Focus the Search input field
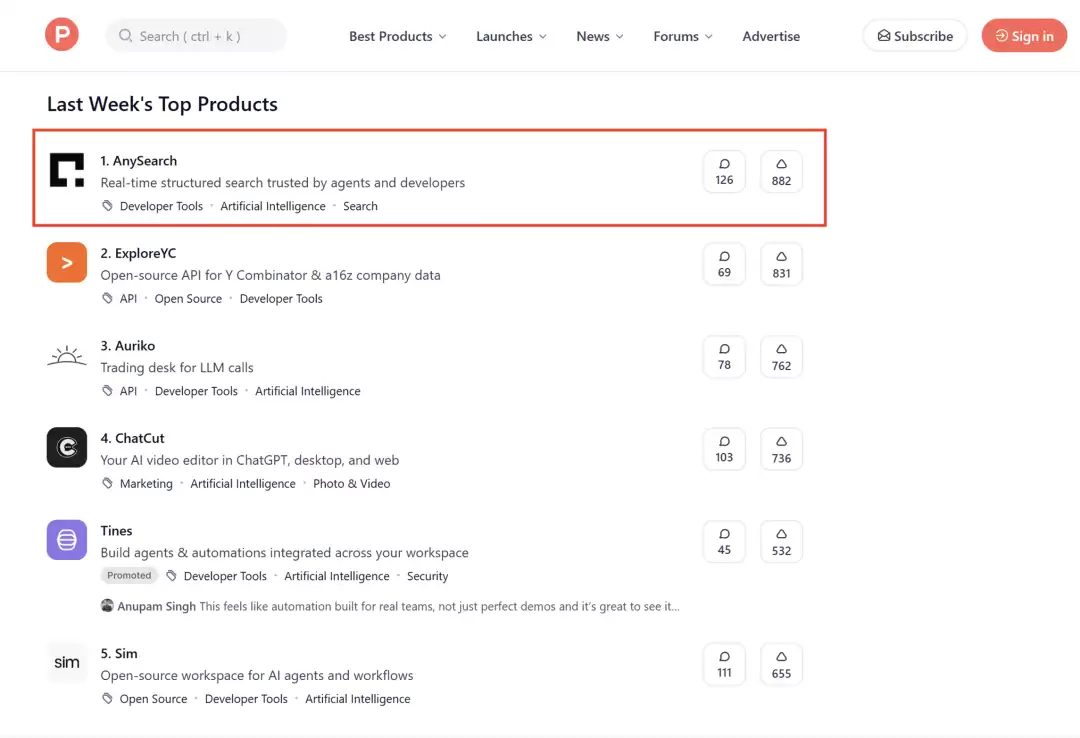Image resolution: width=1080 pixels, height=738 pixels. coord(196,36)
